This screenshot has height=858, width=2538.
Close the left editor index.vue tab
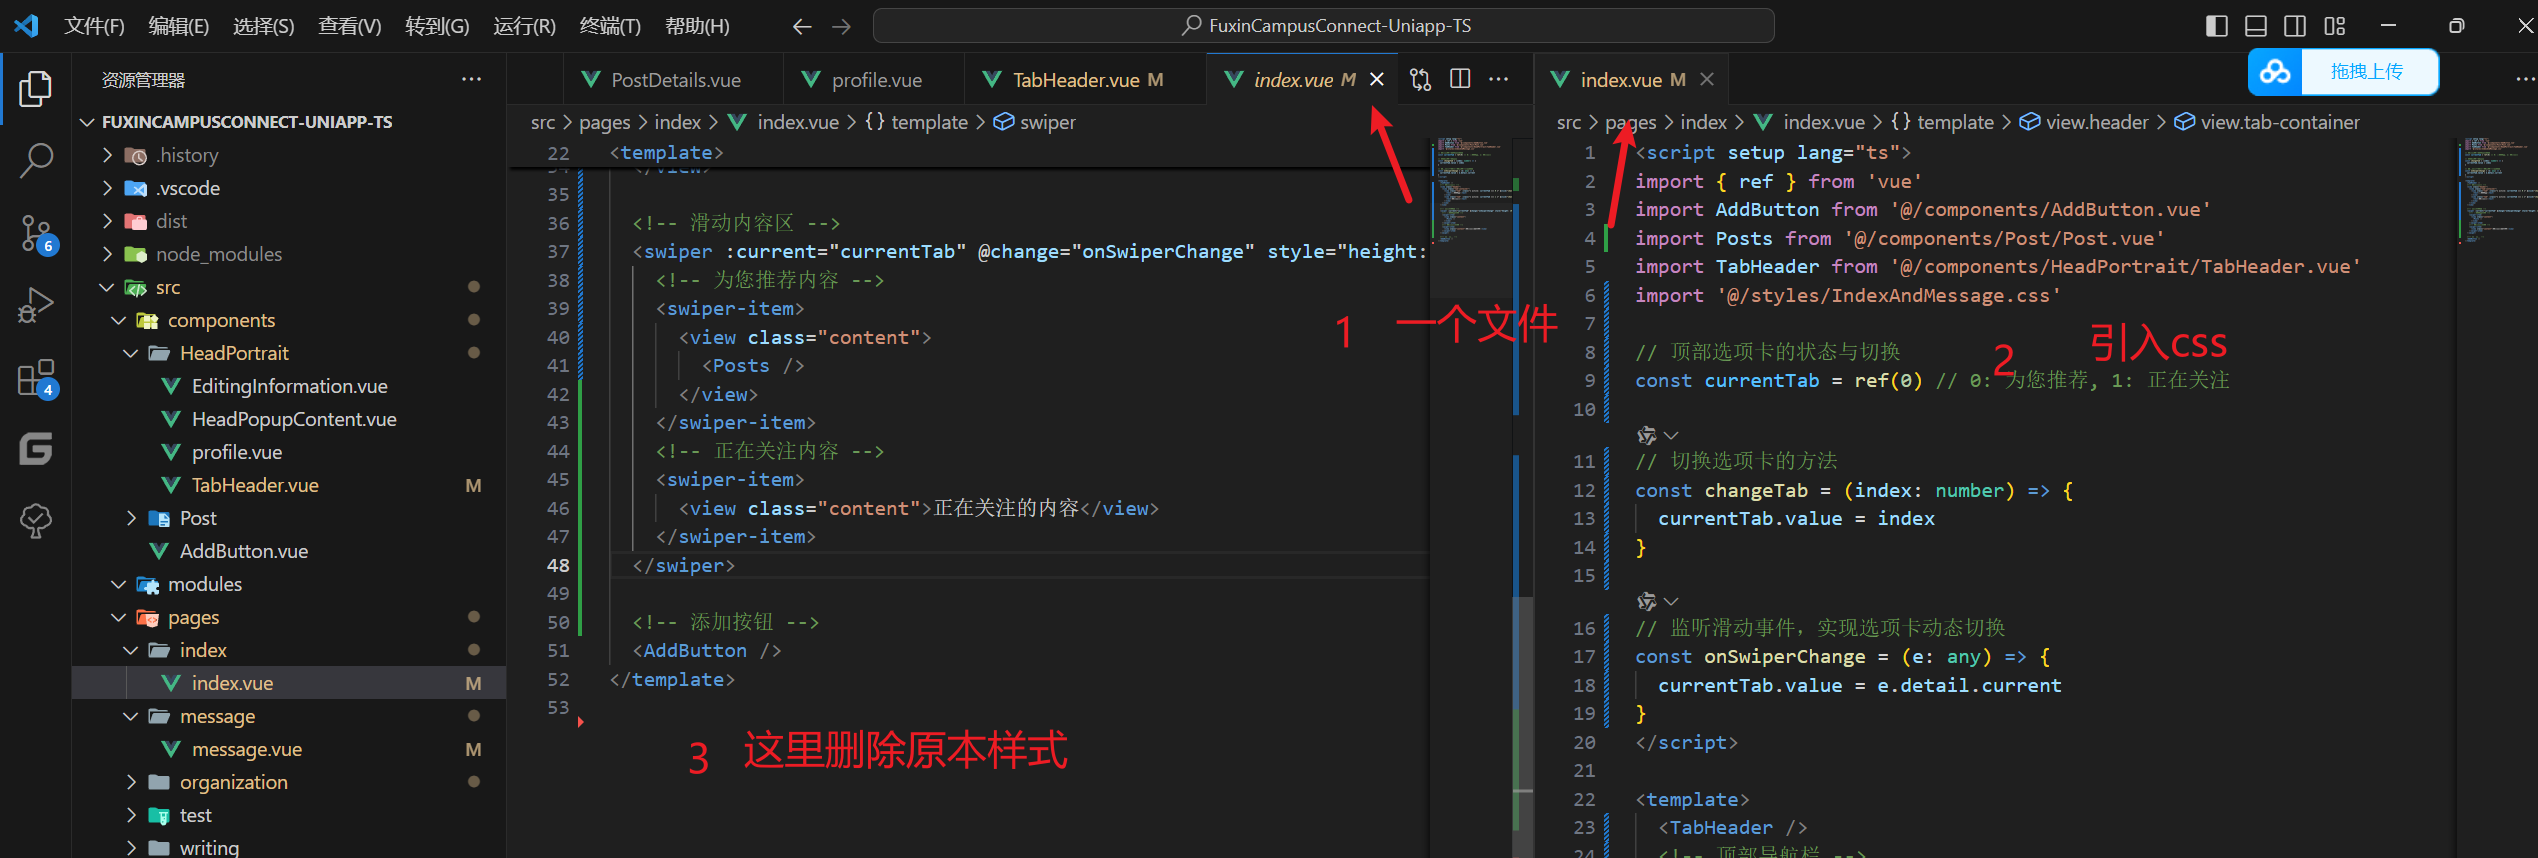pyautogui.click(x=1377, y=79)
